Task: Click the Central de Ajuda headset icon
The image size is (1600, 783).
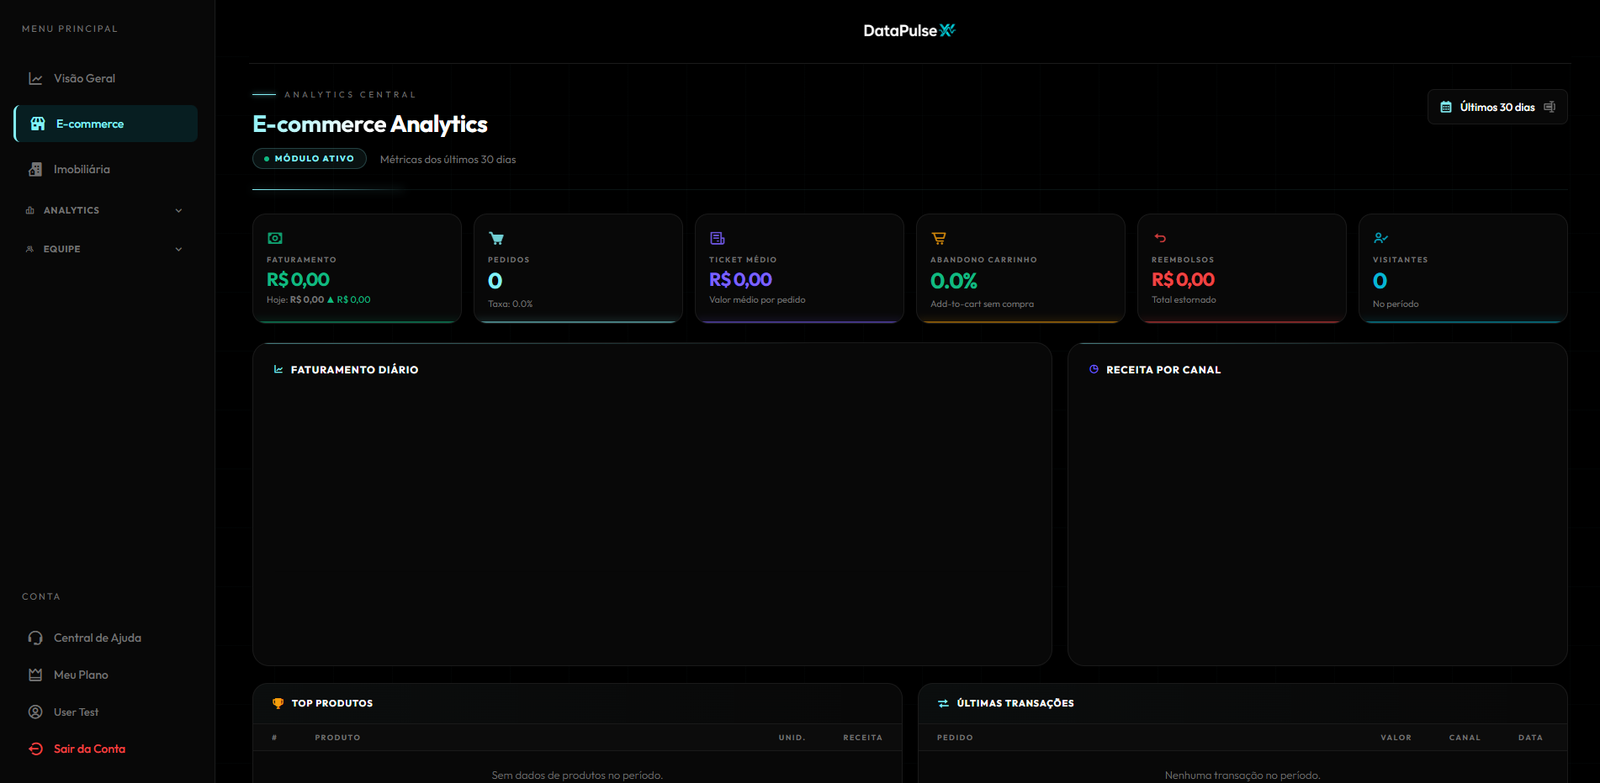Action: (36, 638)
